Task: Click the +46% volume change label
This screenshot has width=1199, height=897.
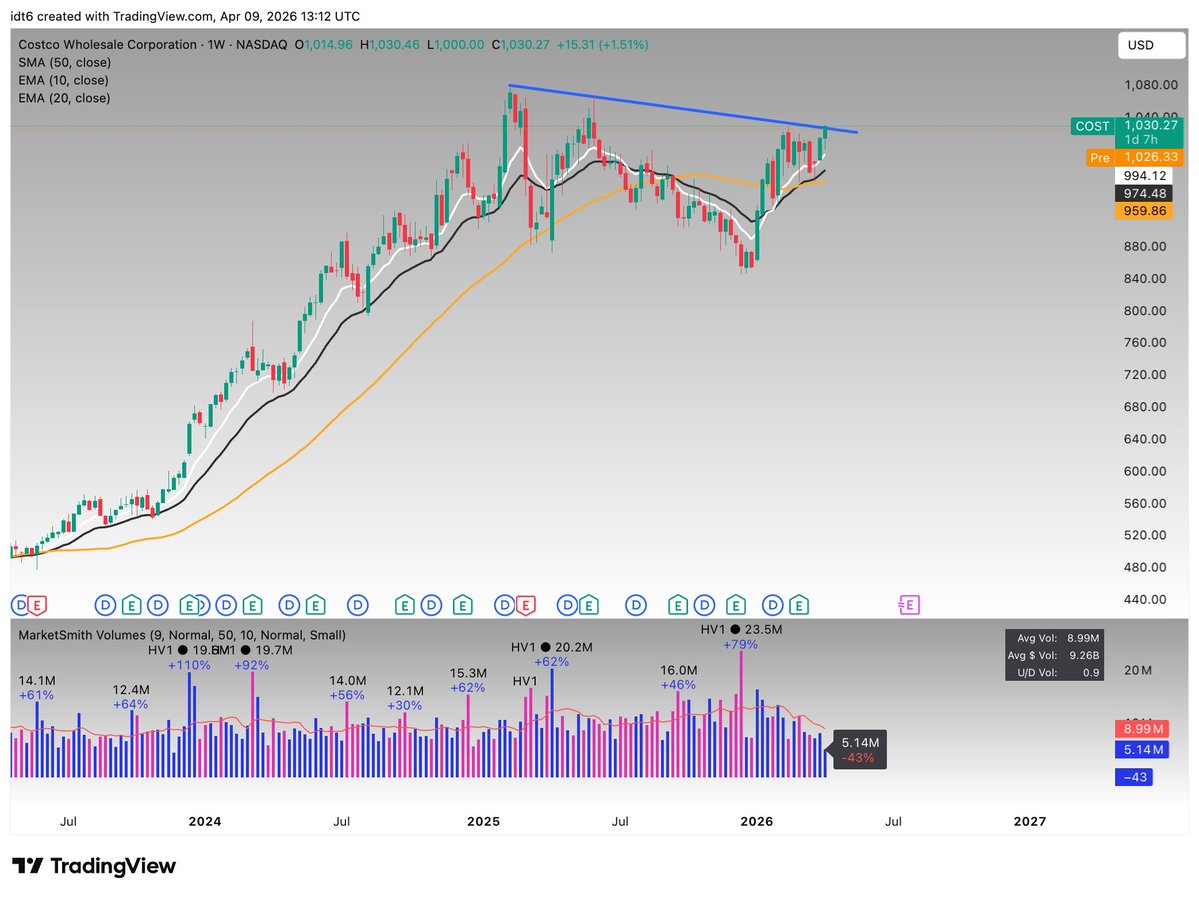Action: (x=678, y=685)
